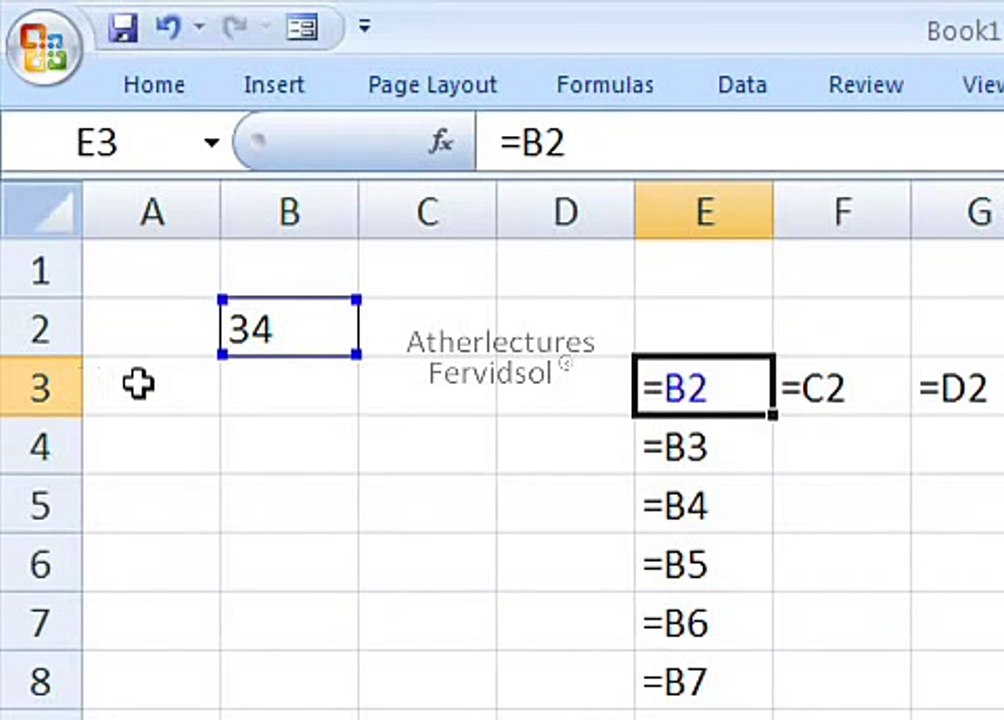
Task: Select highlighted row 3 header
Action: pos(42,387)
